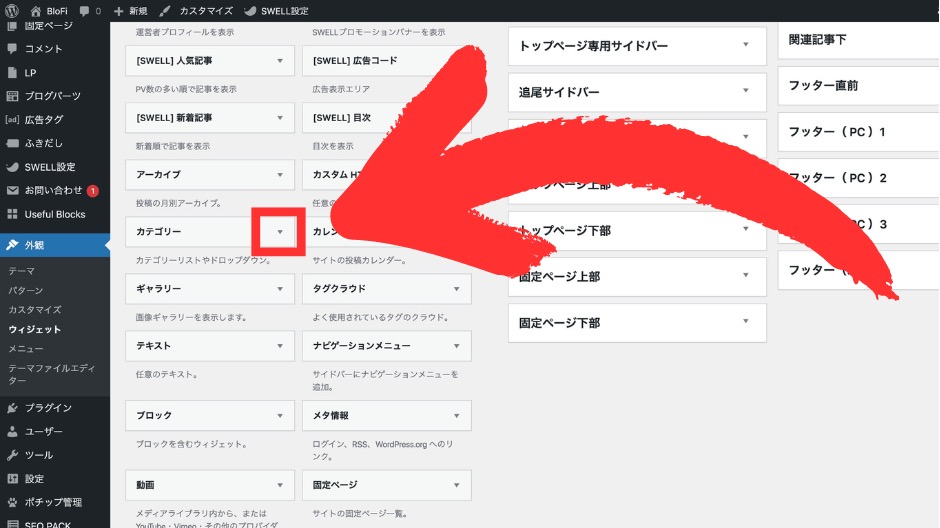Expand the アーカイブ widget arrow
940x528 pixels.
[279, 174]
